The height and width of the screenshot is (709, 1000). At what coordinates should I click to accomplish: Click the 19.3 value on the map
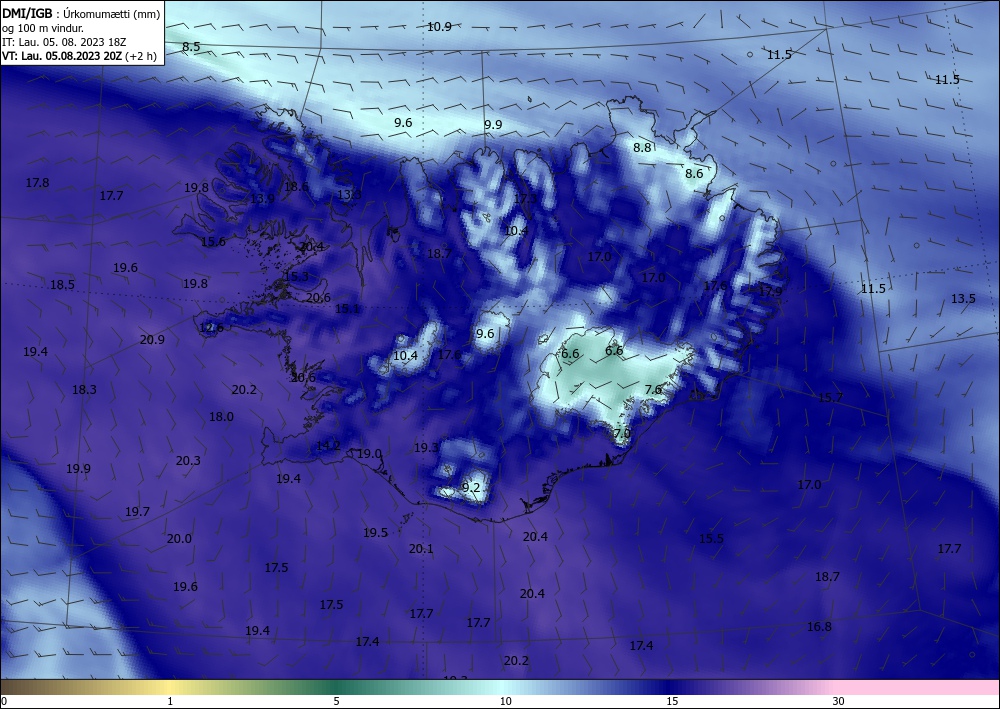[426, 448]
